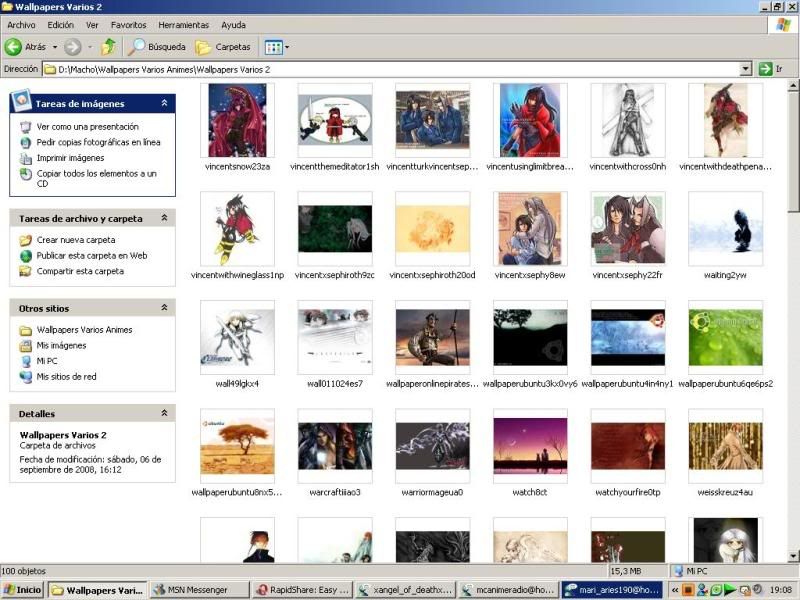This screenshot has width=800, height=600.
Task: Select the waiting2yw thumbnail
Action: 726,229
